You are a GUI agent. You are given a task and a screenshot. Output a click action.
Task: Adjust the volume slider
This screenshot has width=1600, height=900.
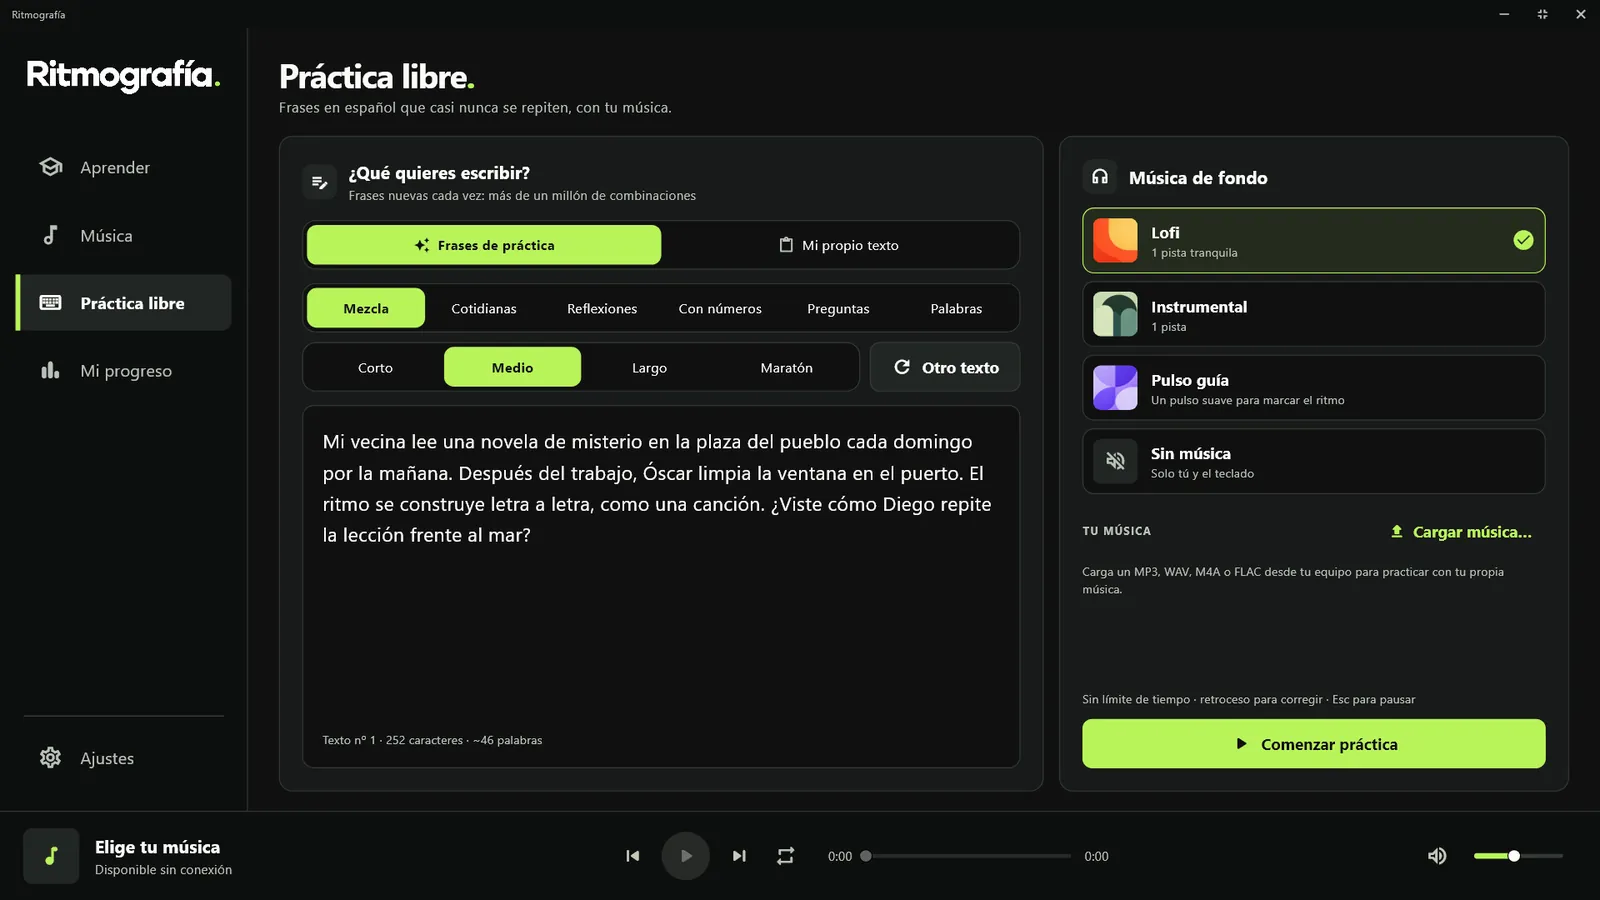click(x=1518, y=856)
